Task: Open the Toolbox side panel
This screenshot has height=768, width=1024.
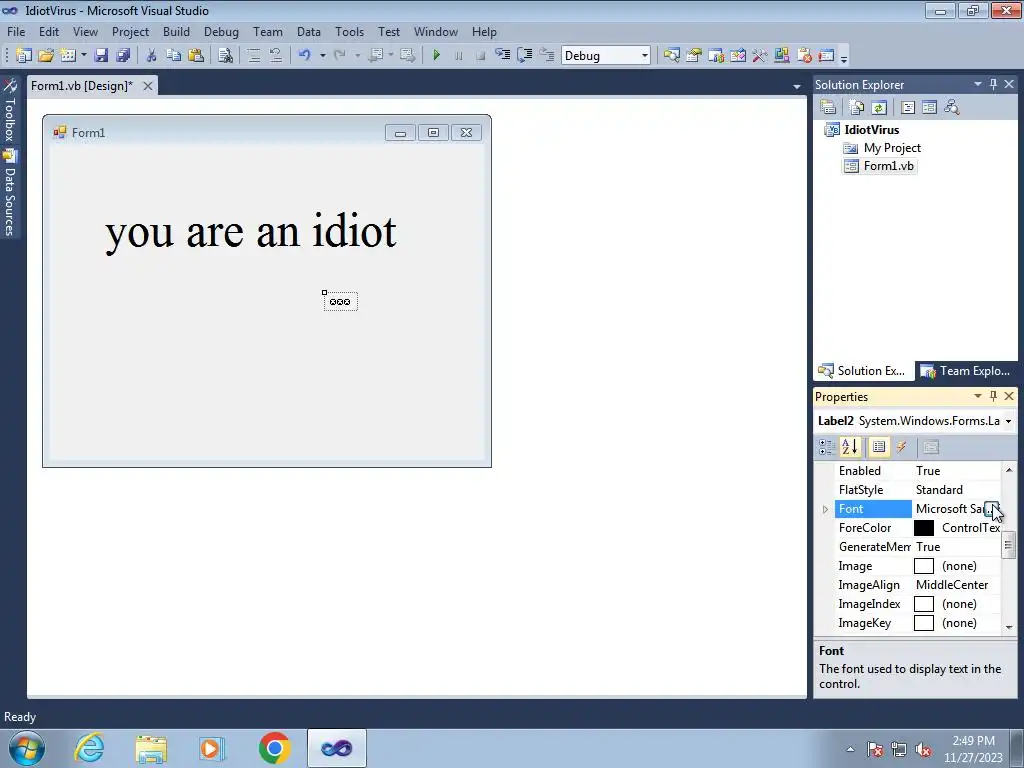Action: (x=10, y=110)
